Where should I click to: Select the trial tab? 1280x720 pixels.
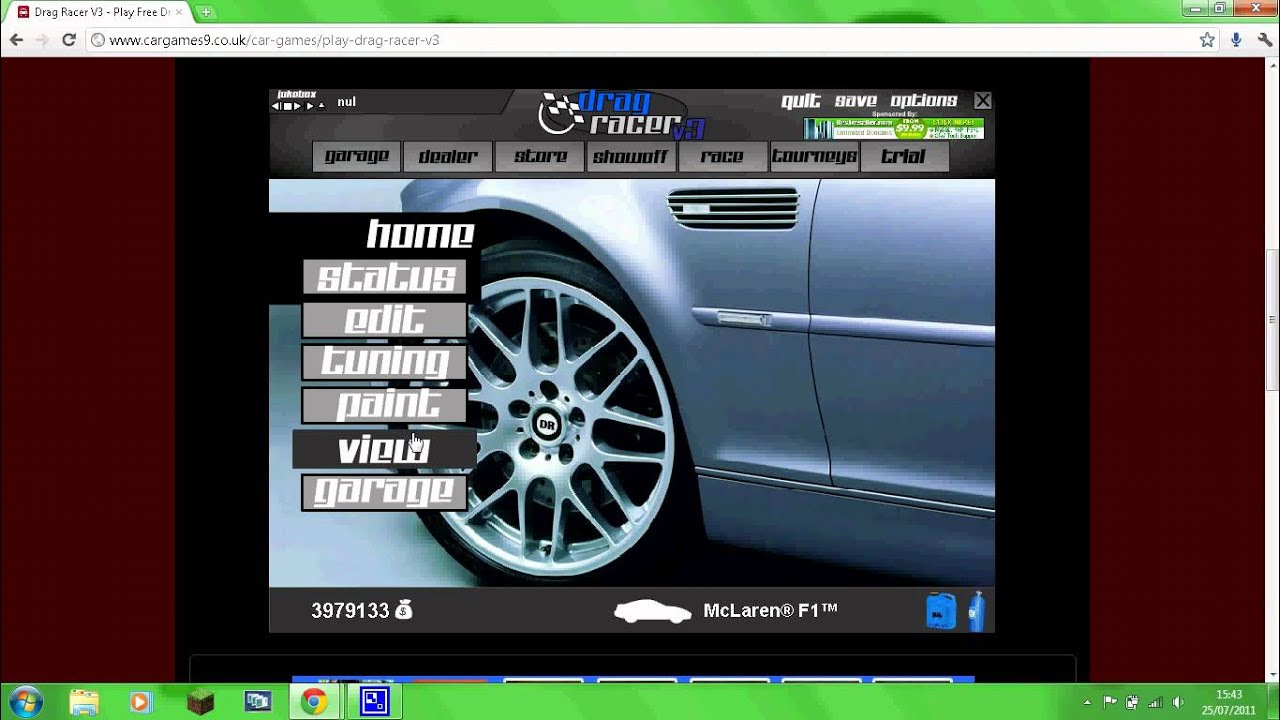pyautogui.click(x=904, y=156)
